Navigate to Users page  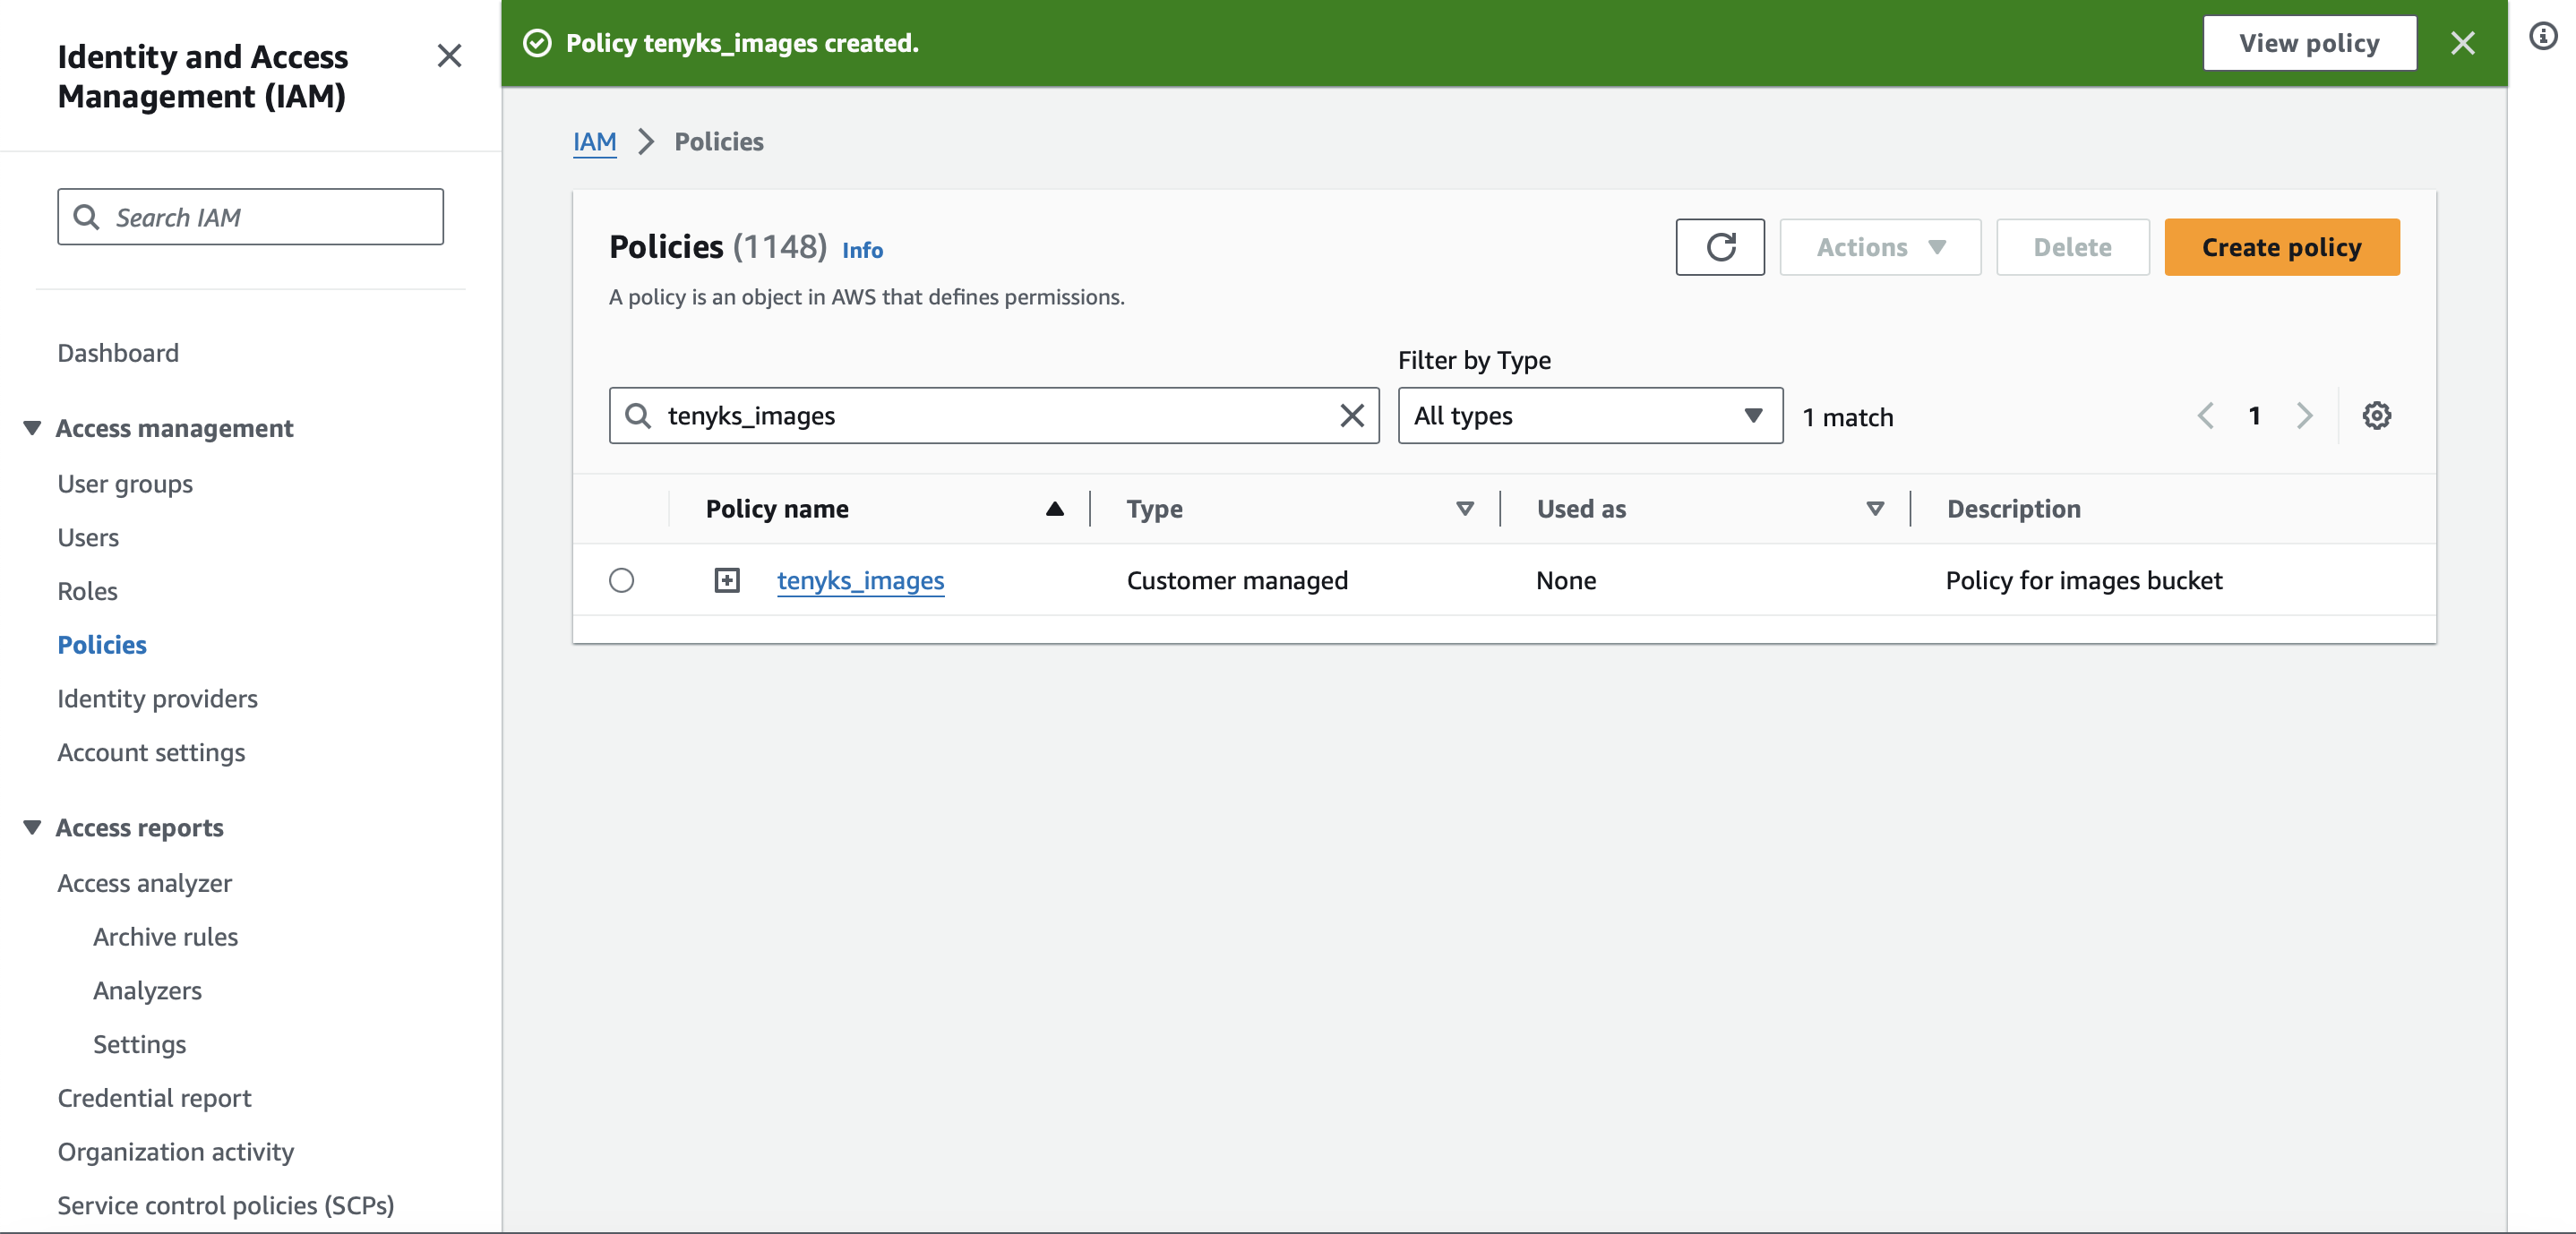point(88,537)
